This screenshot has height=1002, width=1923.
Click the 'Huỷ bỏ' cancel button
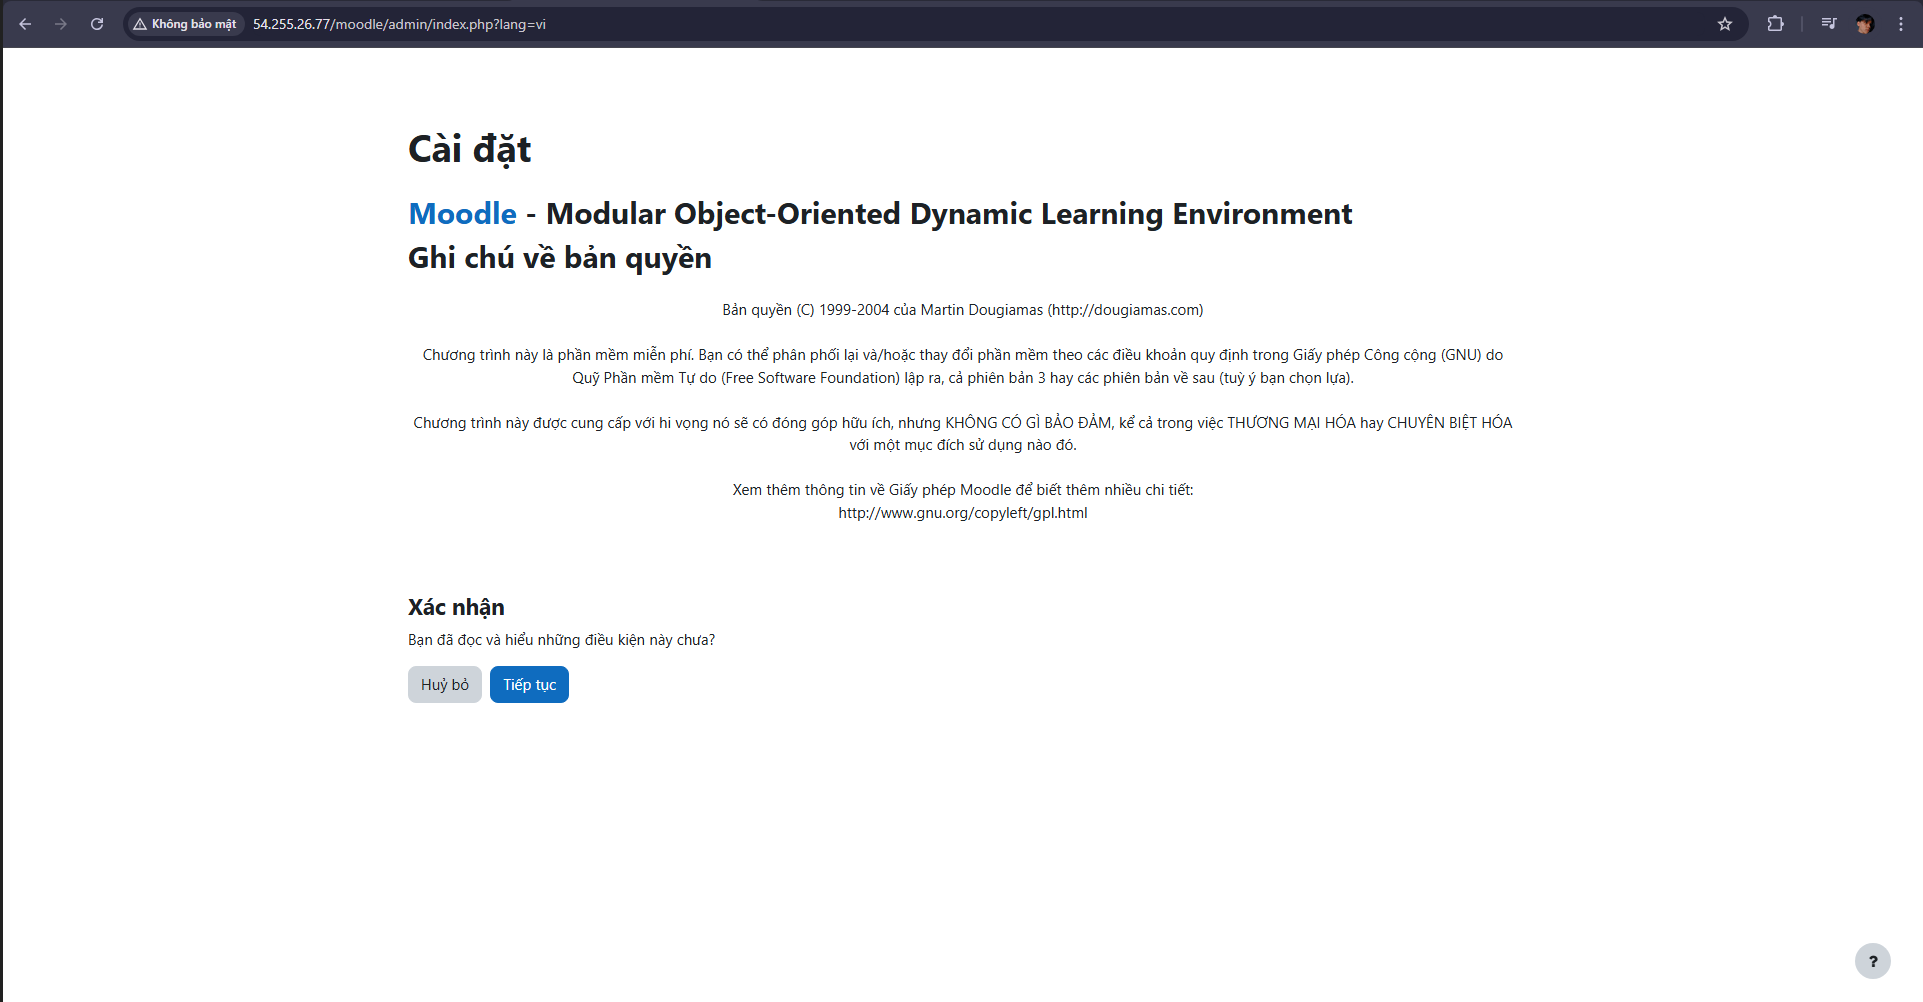[445, 685]
